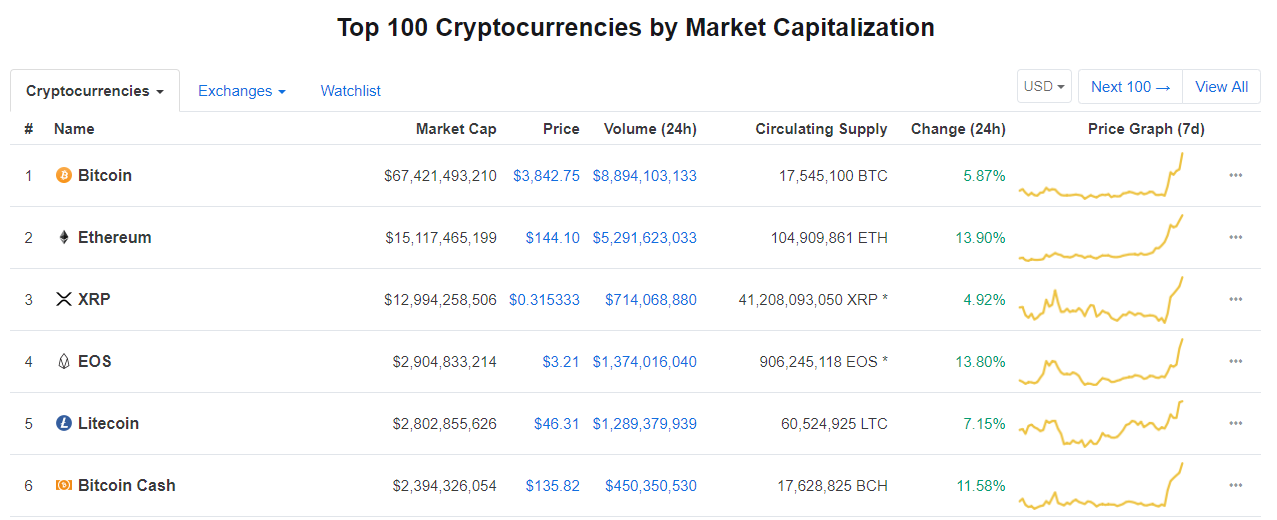Click the Bitcoin Cash logo icon
The width and height of the screenshot is (1277, 520).
coord(64,486)
